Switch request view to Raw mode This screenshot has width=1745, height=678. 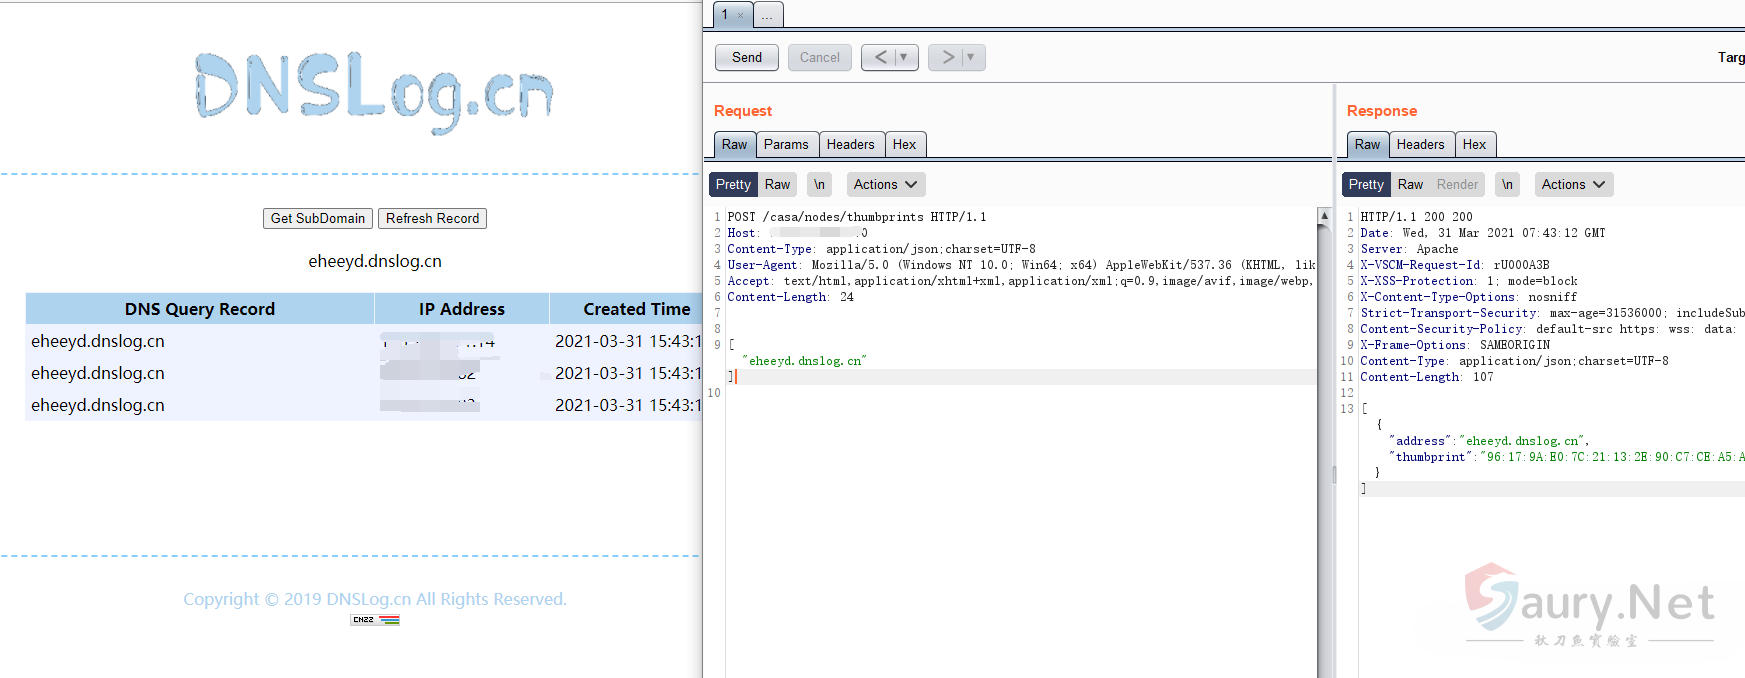pos(777,185)
